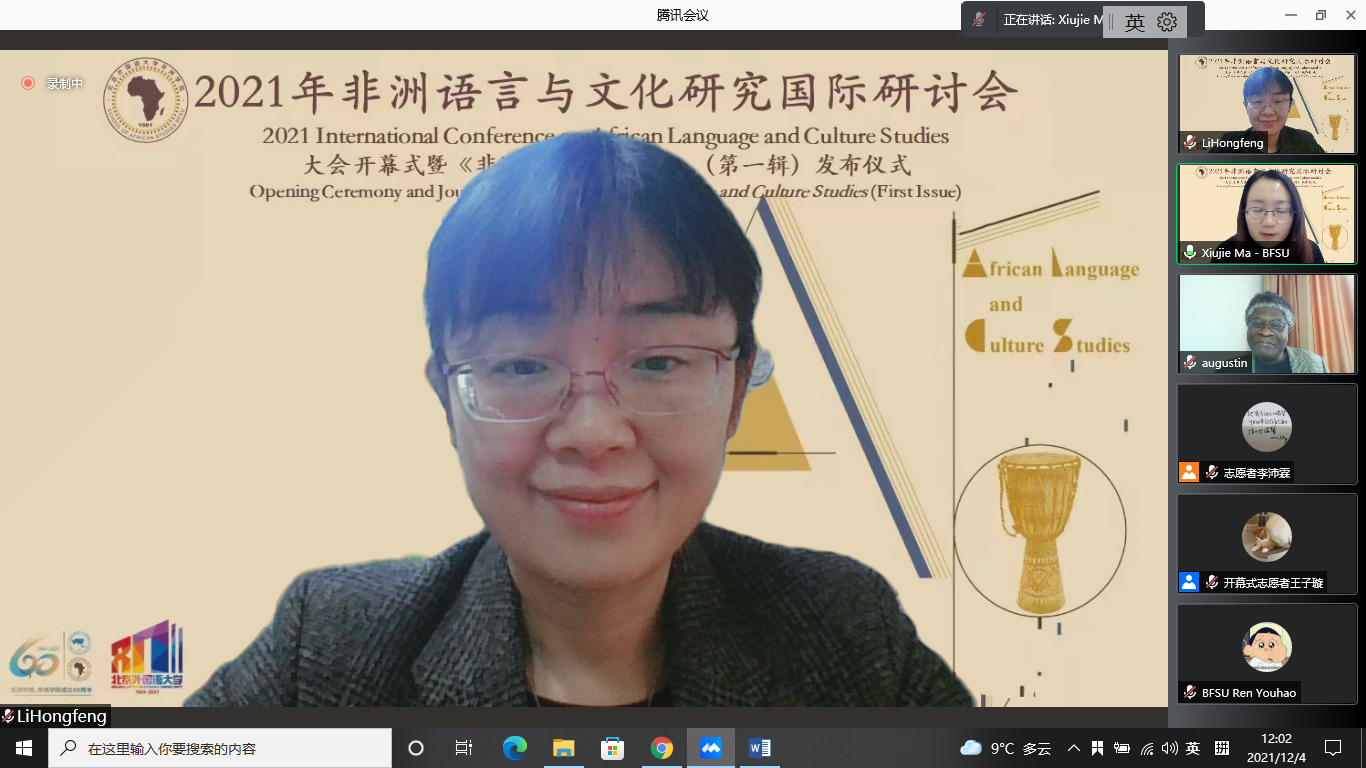Select augustin's video thumbnail
The image size is (1366, 768).
point(1266,324)
